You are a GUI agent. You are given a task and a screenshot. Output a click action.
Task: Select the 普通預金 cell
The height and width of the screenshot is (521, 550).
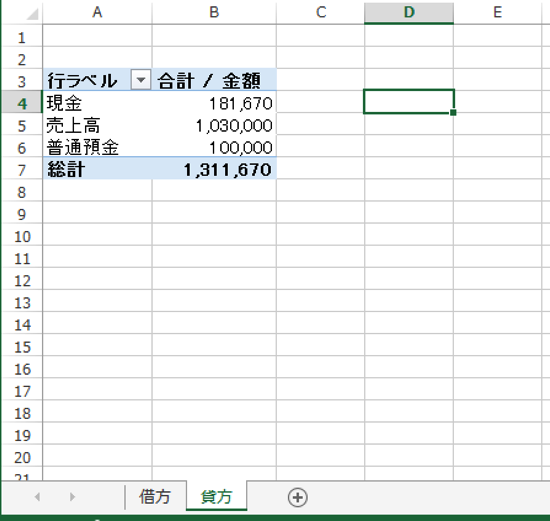point(97,147)
